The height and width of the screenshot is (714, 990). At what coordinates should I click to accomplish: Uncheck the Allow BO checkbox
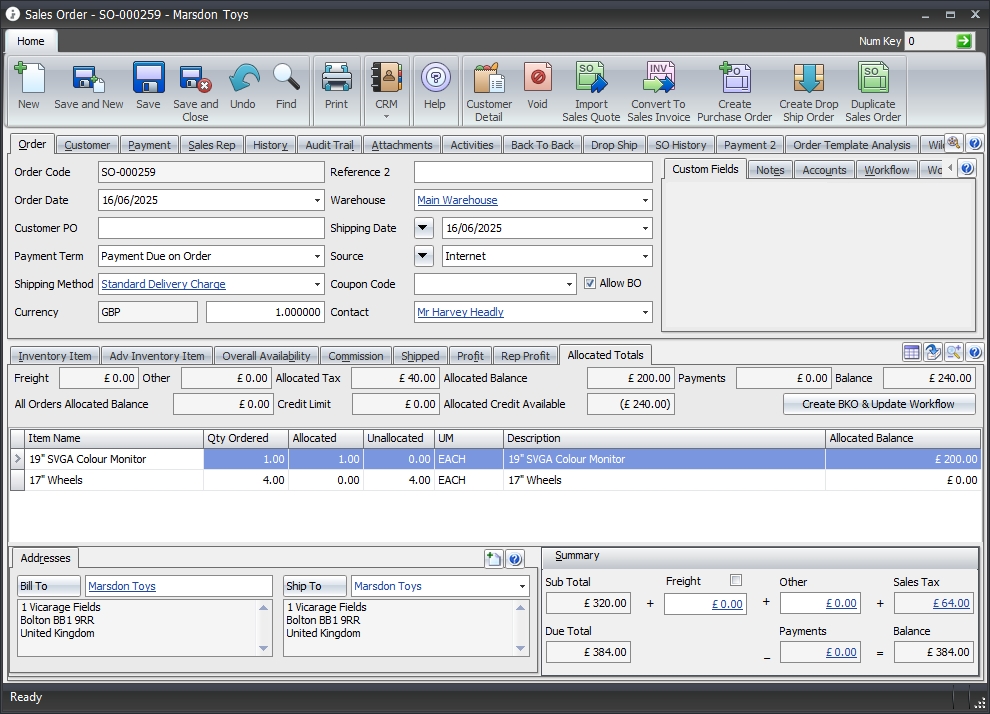click(x=590, y=284)
